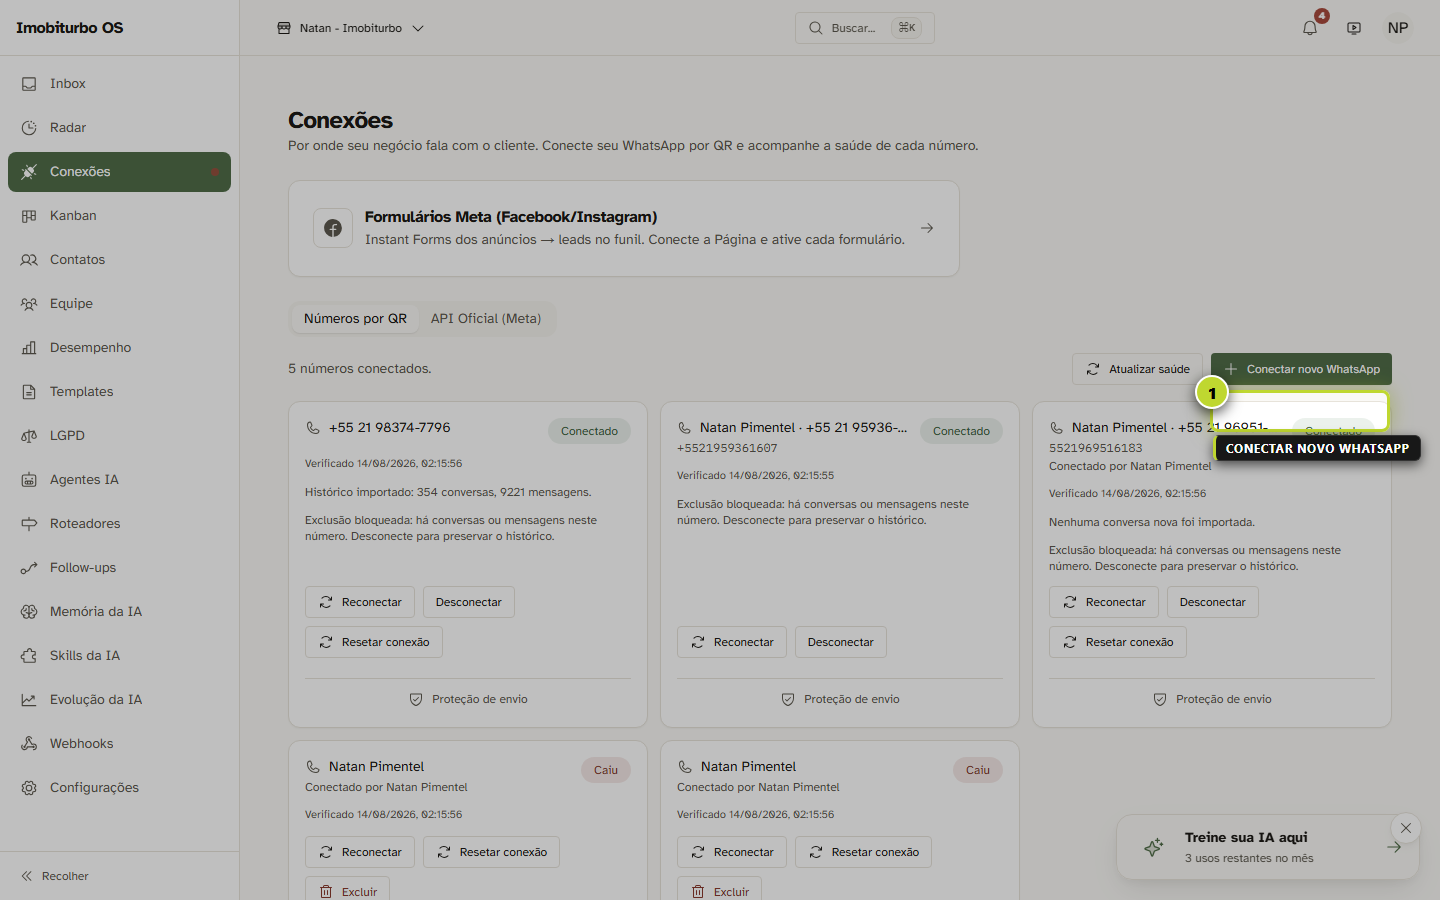
Task: Go to the LGPD section
Action: coord(119,436)
